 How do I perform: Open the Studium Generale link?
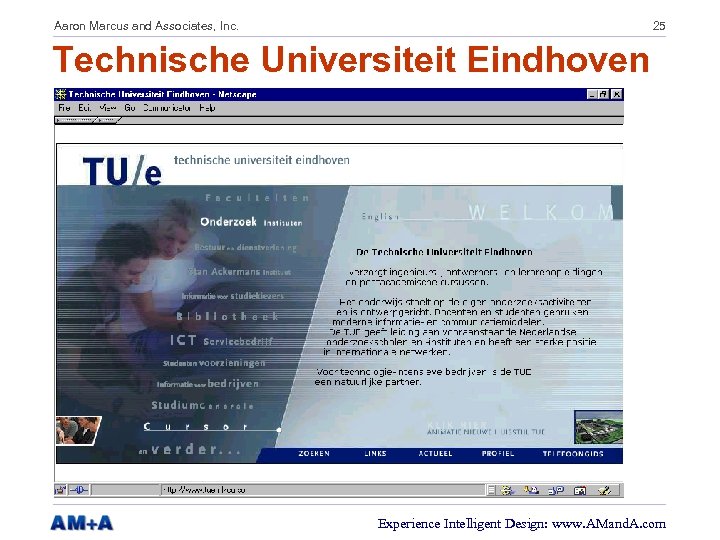tap(202, 405)
